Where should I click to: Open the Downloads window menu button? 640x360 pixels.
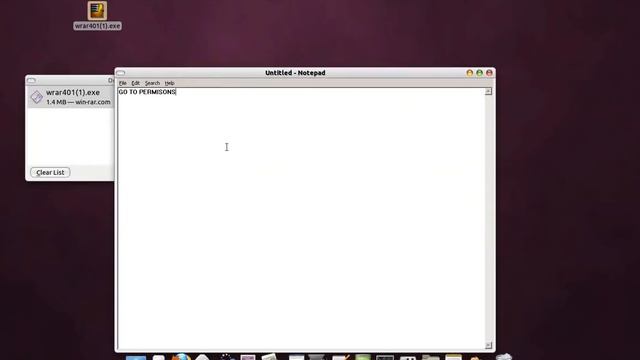[x=31, y=80]
